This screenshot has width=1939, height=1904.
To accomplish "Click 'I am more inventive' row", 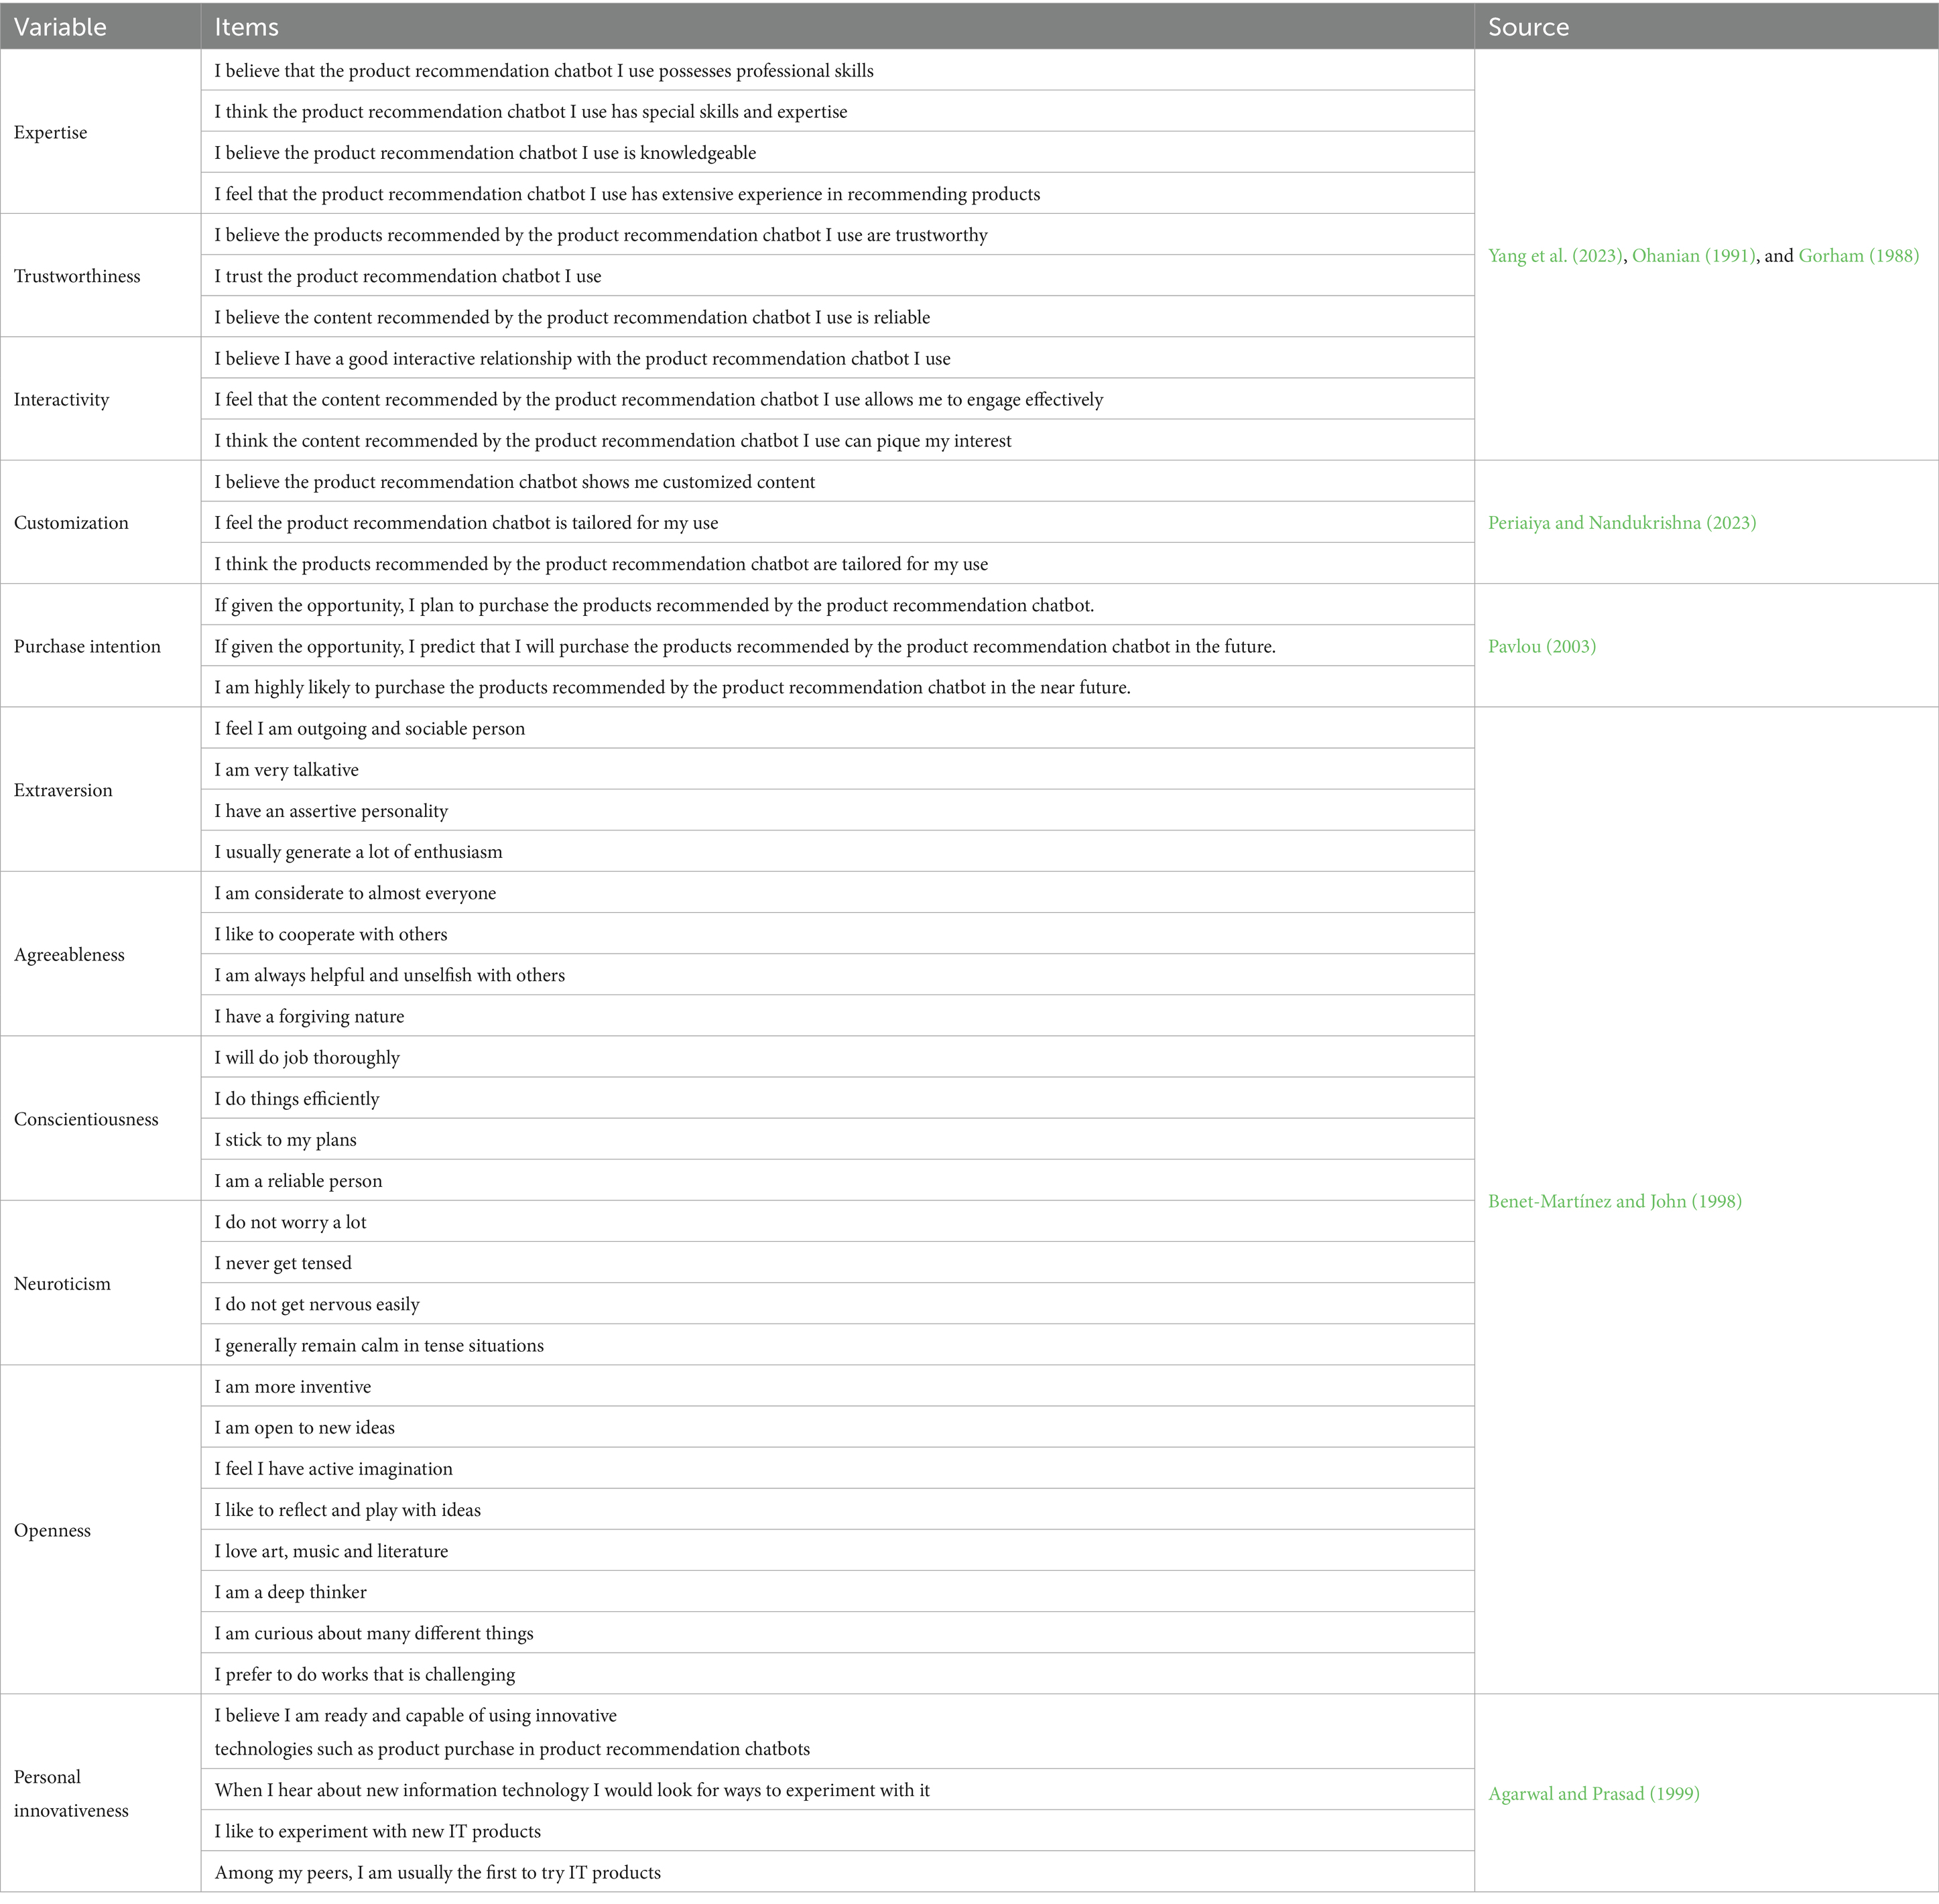I will [x=838, y=1386].
